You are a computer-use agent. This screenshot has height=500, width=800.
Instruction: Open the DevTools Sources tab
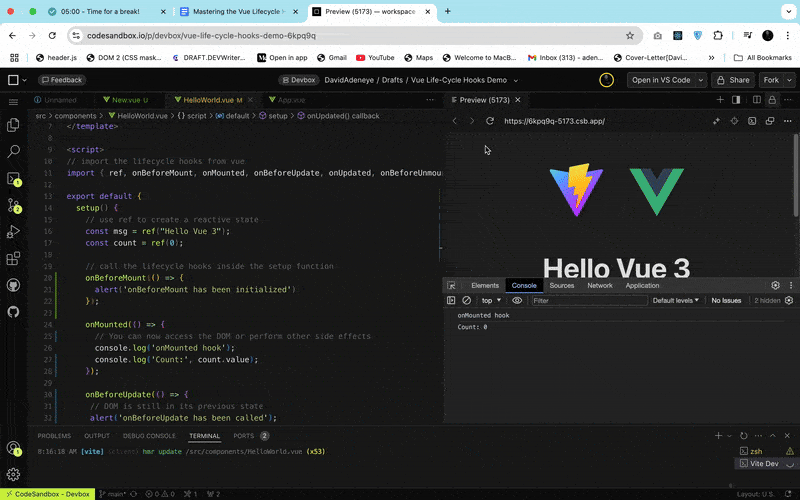[562, 286]
